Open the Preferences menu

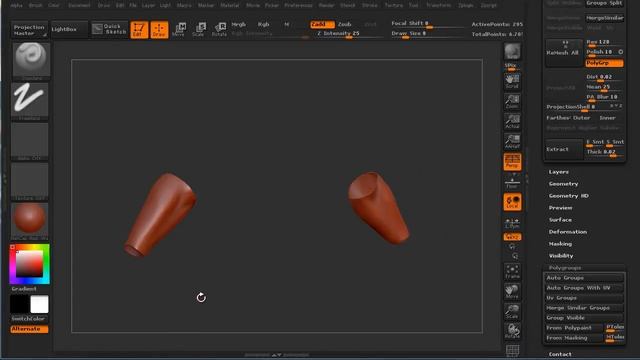(298, 5)
